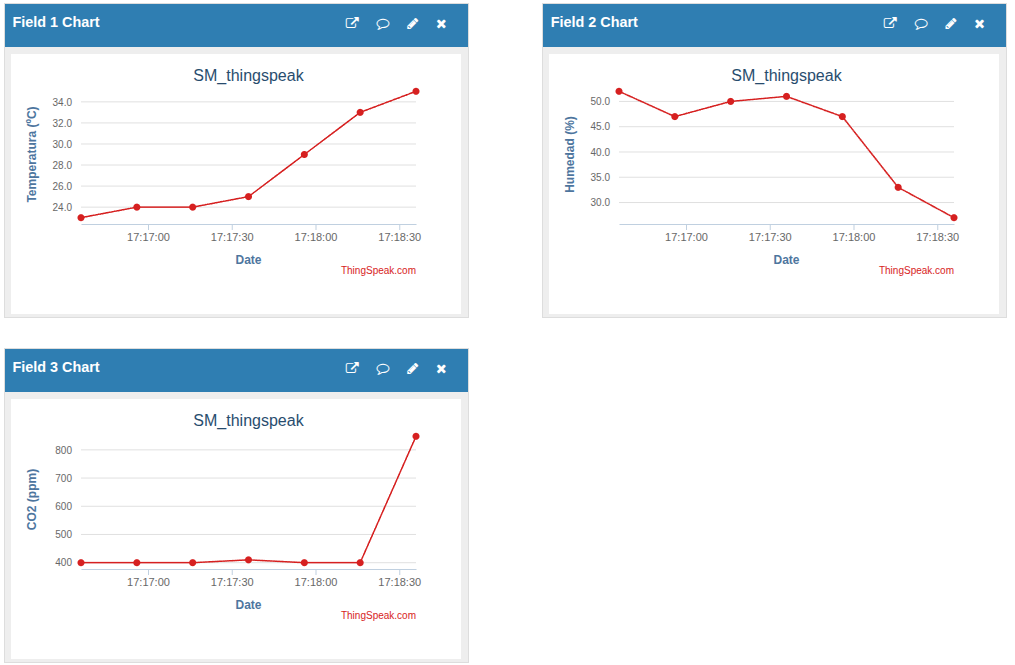Open Field 1 Chart in new window
This screenshot has width=1015, height=665.
[352, 23]
